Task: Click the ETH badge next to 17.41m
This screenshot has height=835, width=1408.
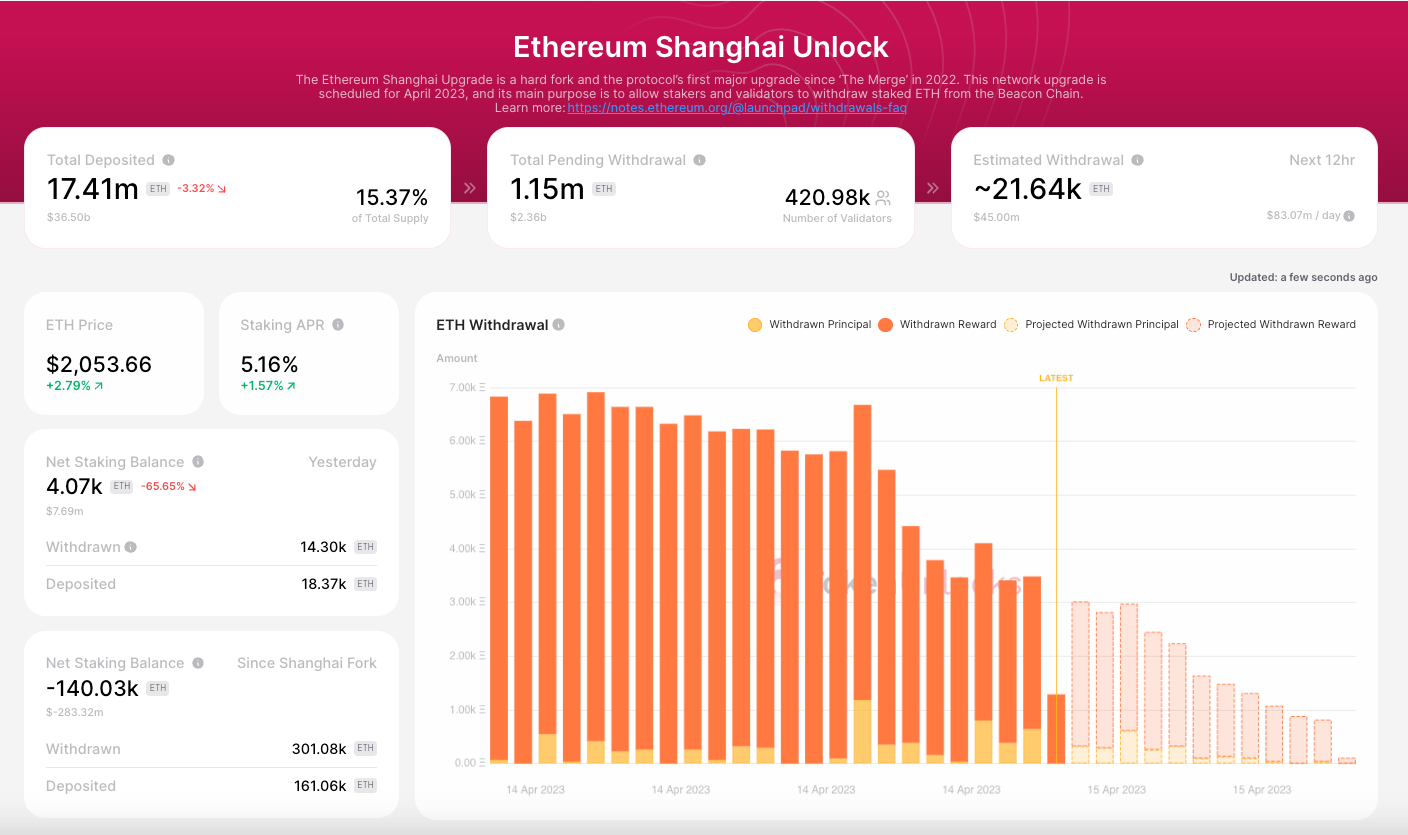Action: point(158,189)
